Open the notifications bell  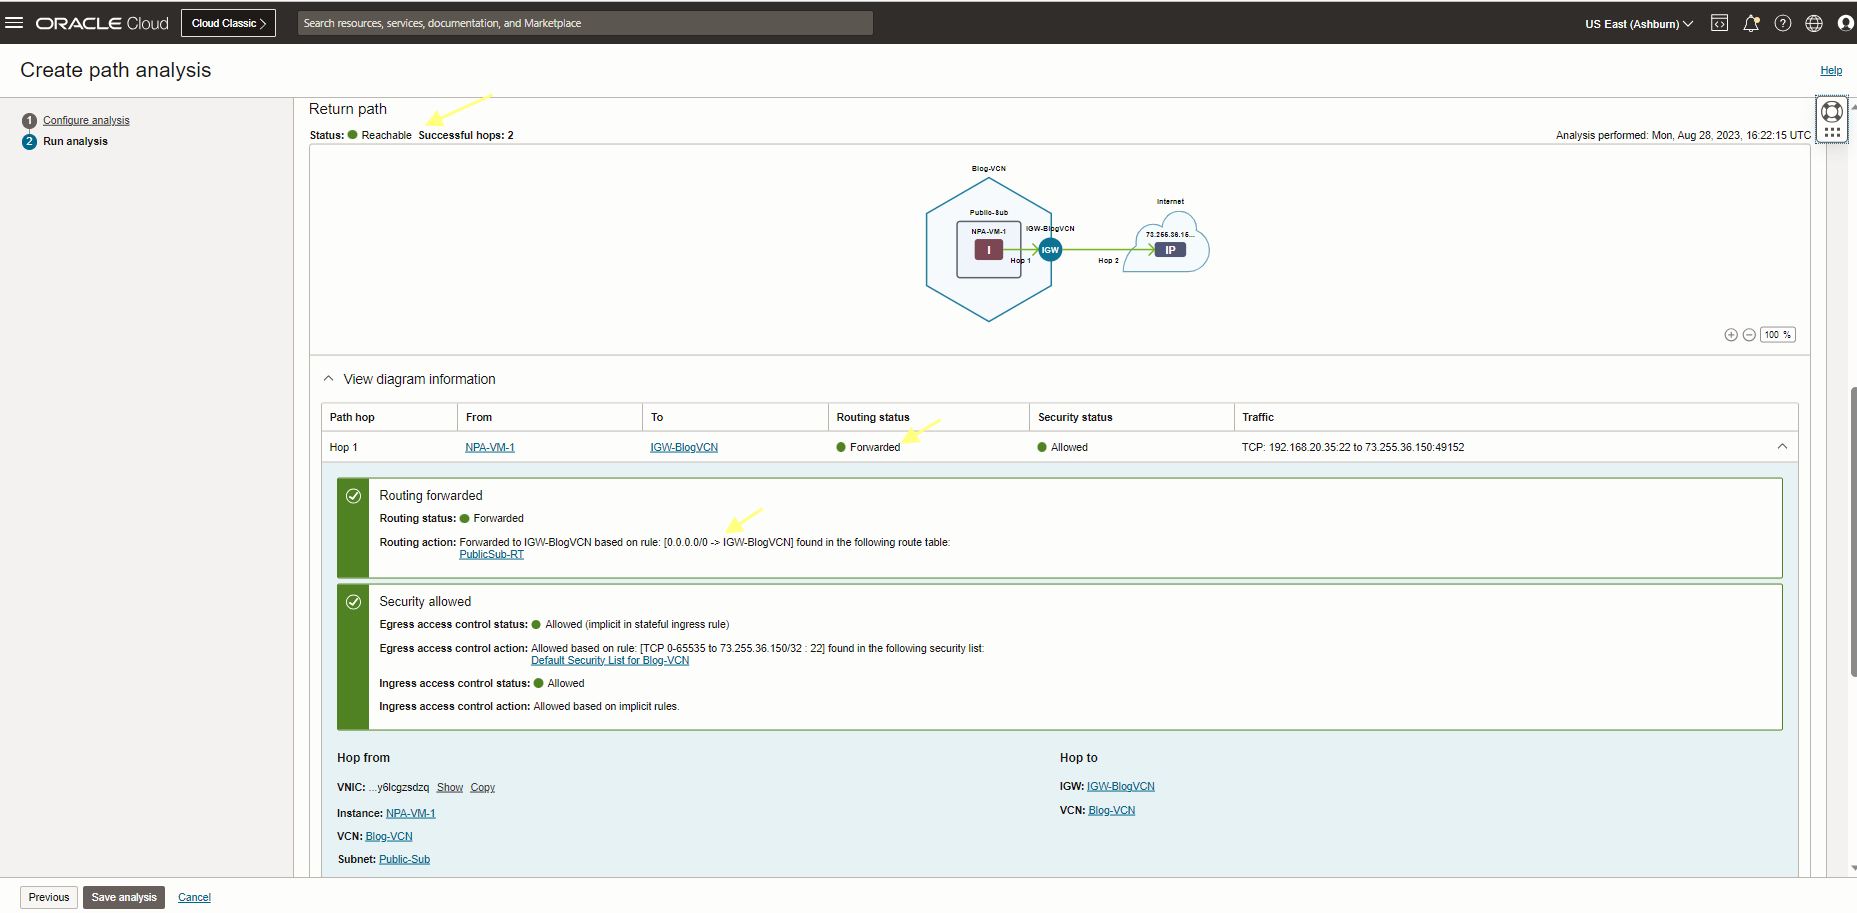click(x=1751, y=23)
